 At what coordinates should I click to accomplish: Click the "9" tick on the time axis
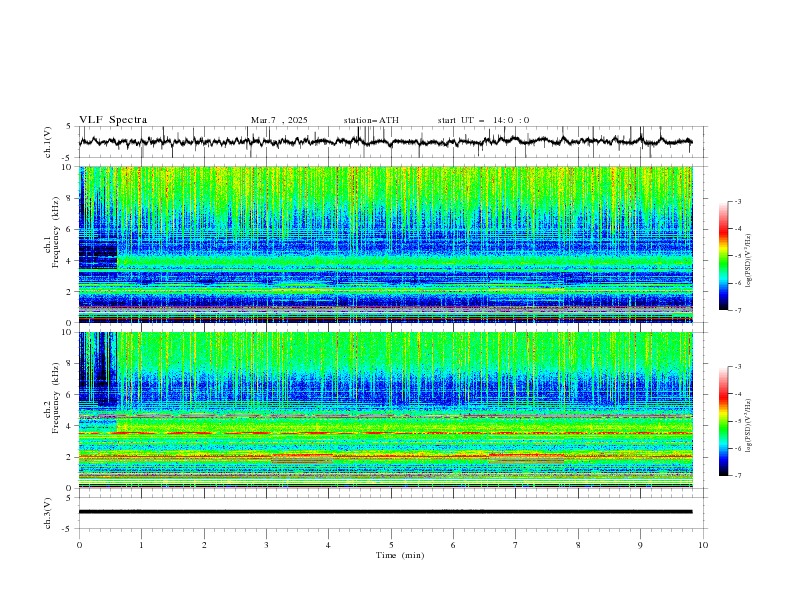coord(640,545)
